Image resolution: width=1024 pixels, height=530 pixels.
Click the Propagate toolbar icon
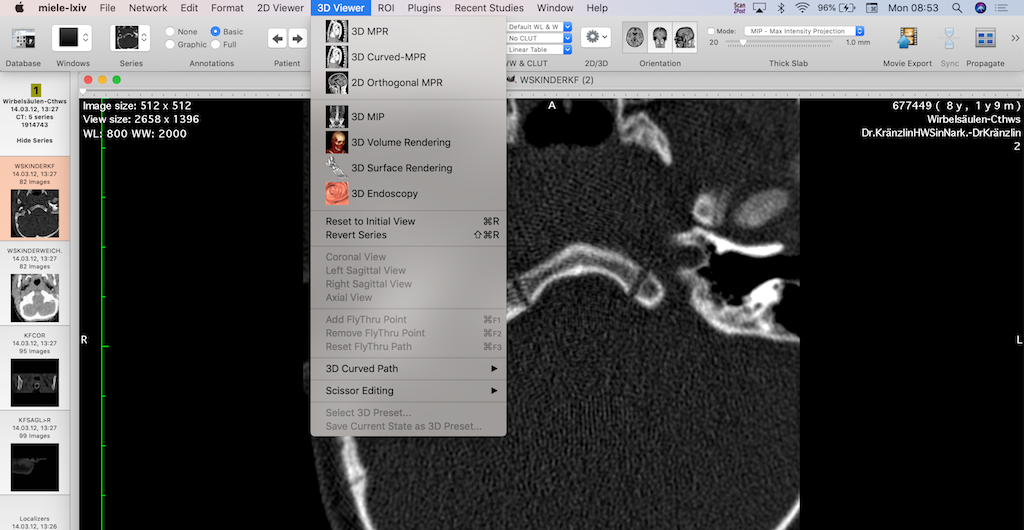(987, 39)
